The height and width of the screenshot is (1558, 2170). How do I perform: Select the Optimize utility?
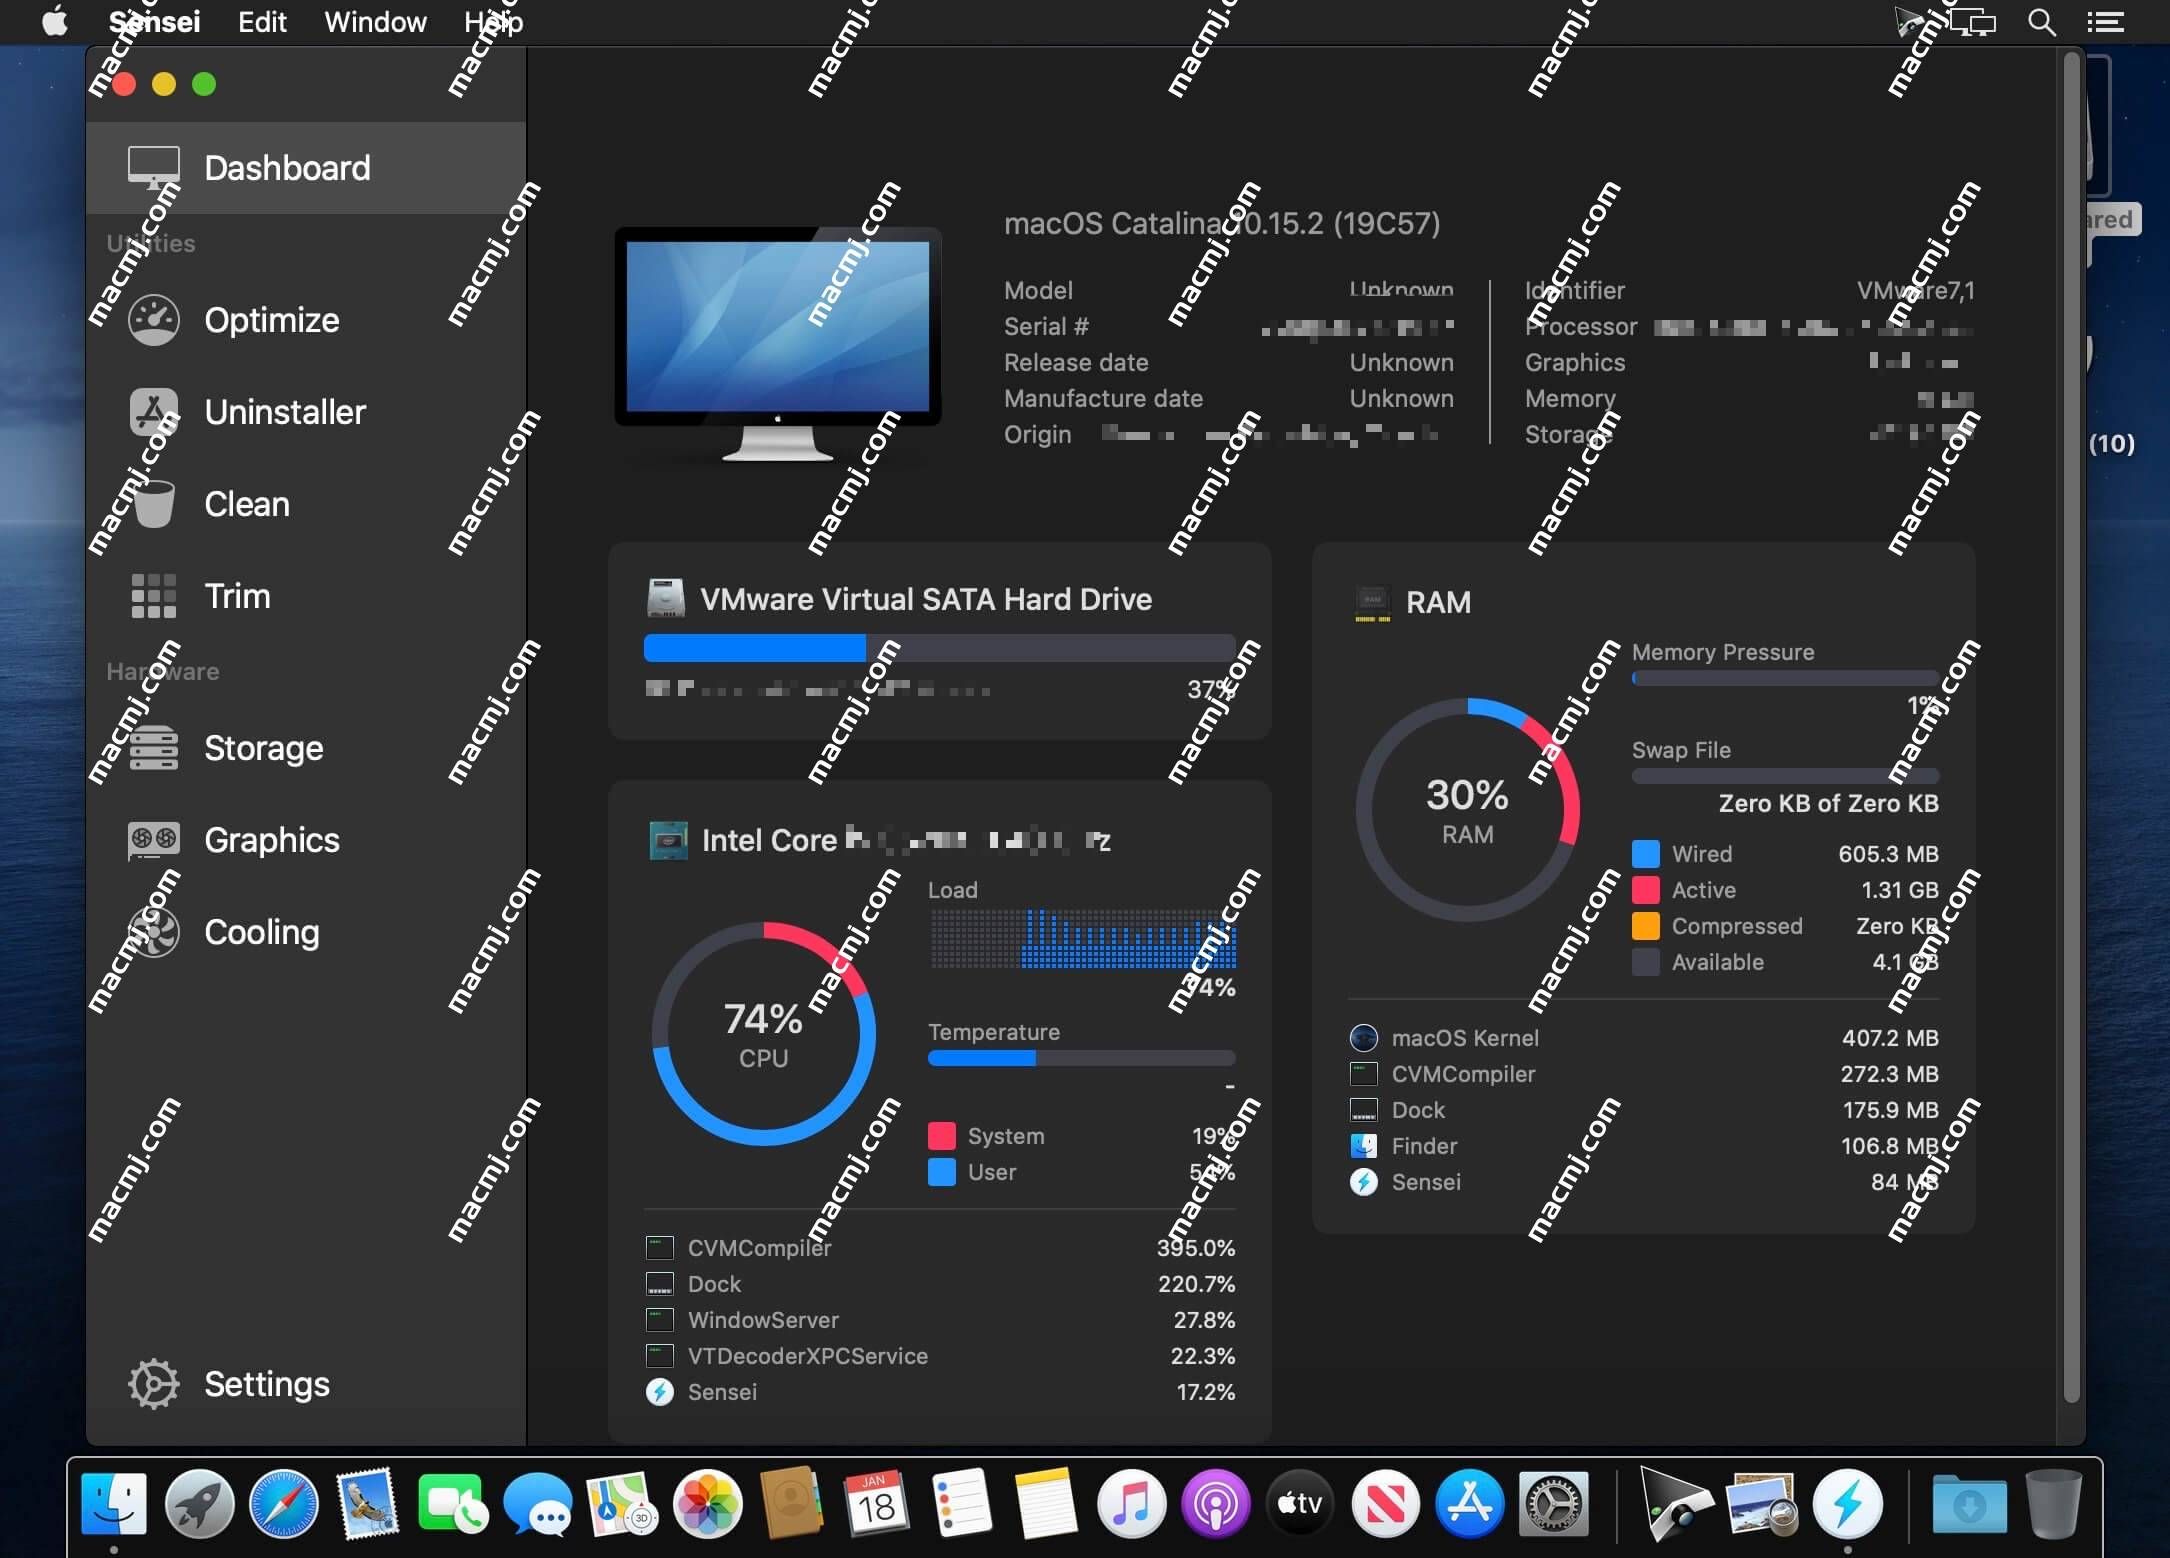click(270, 318)
